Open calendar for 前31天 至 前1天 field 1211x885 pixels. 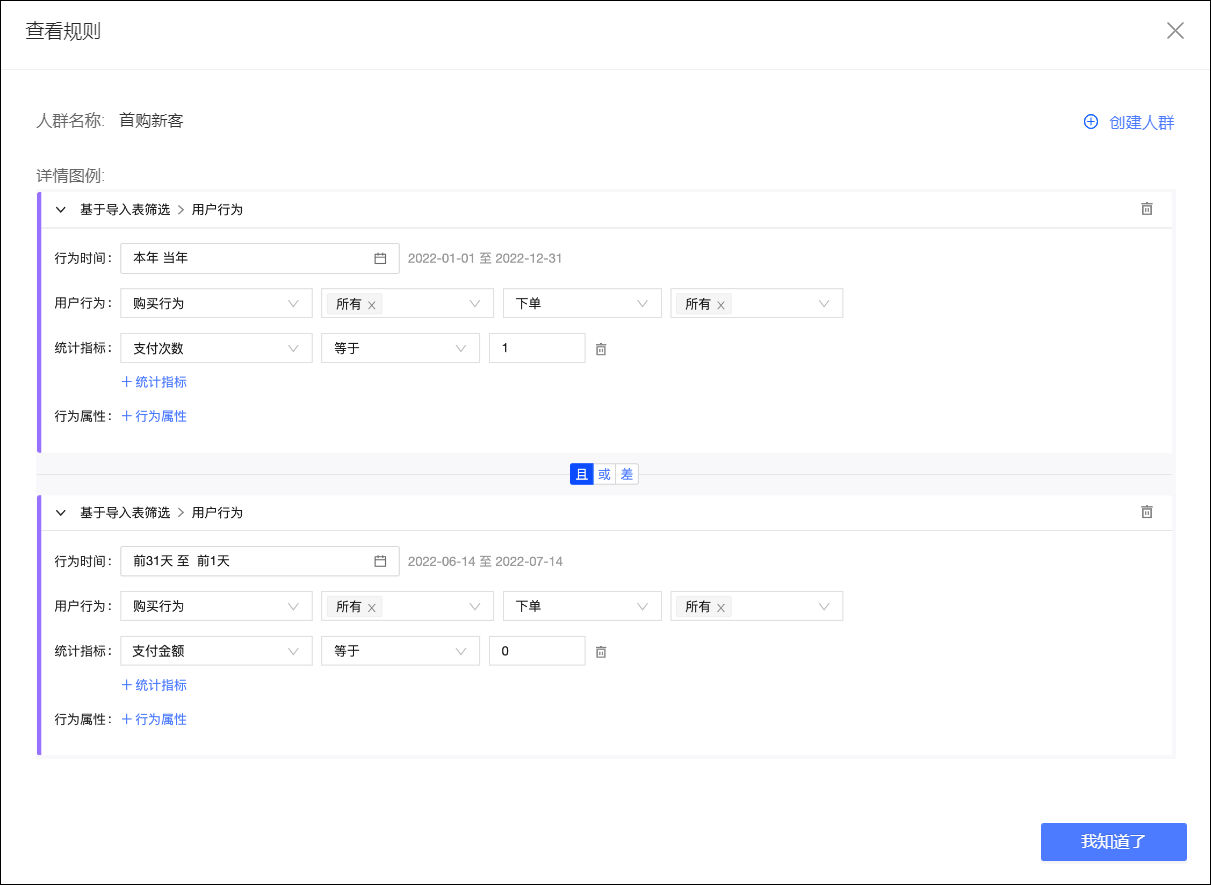coord(380,561)
